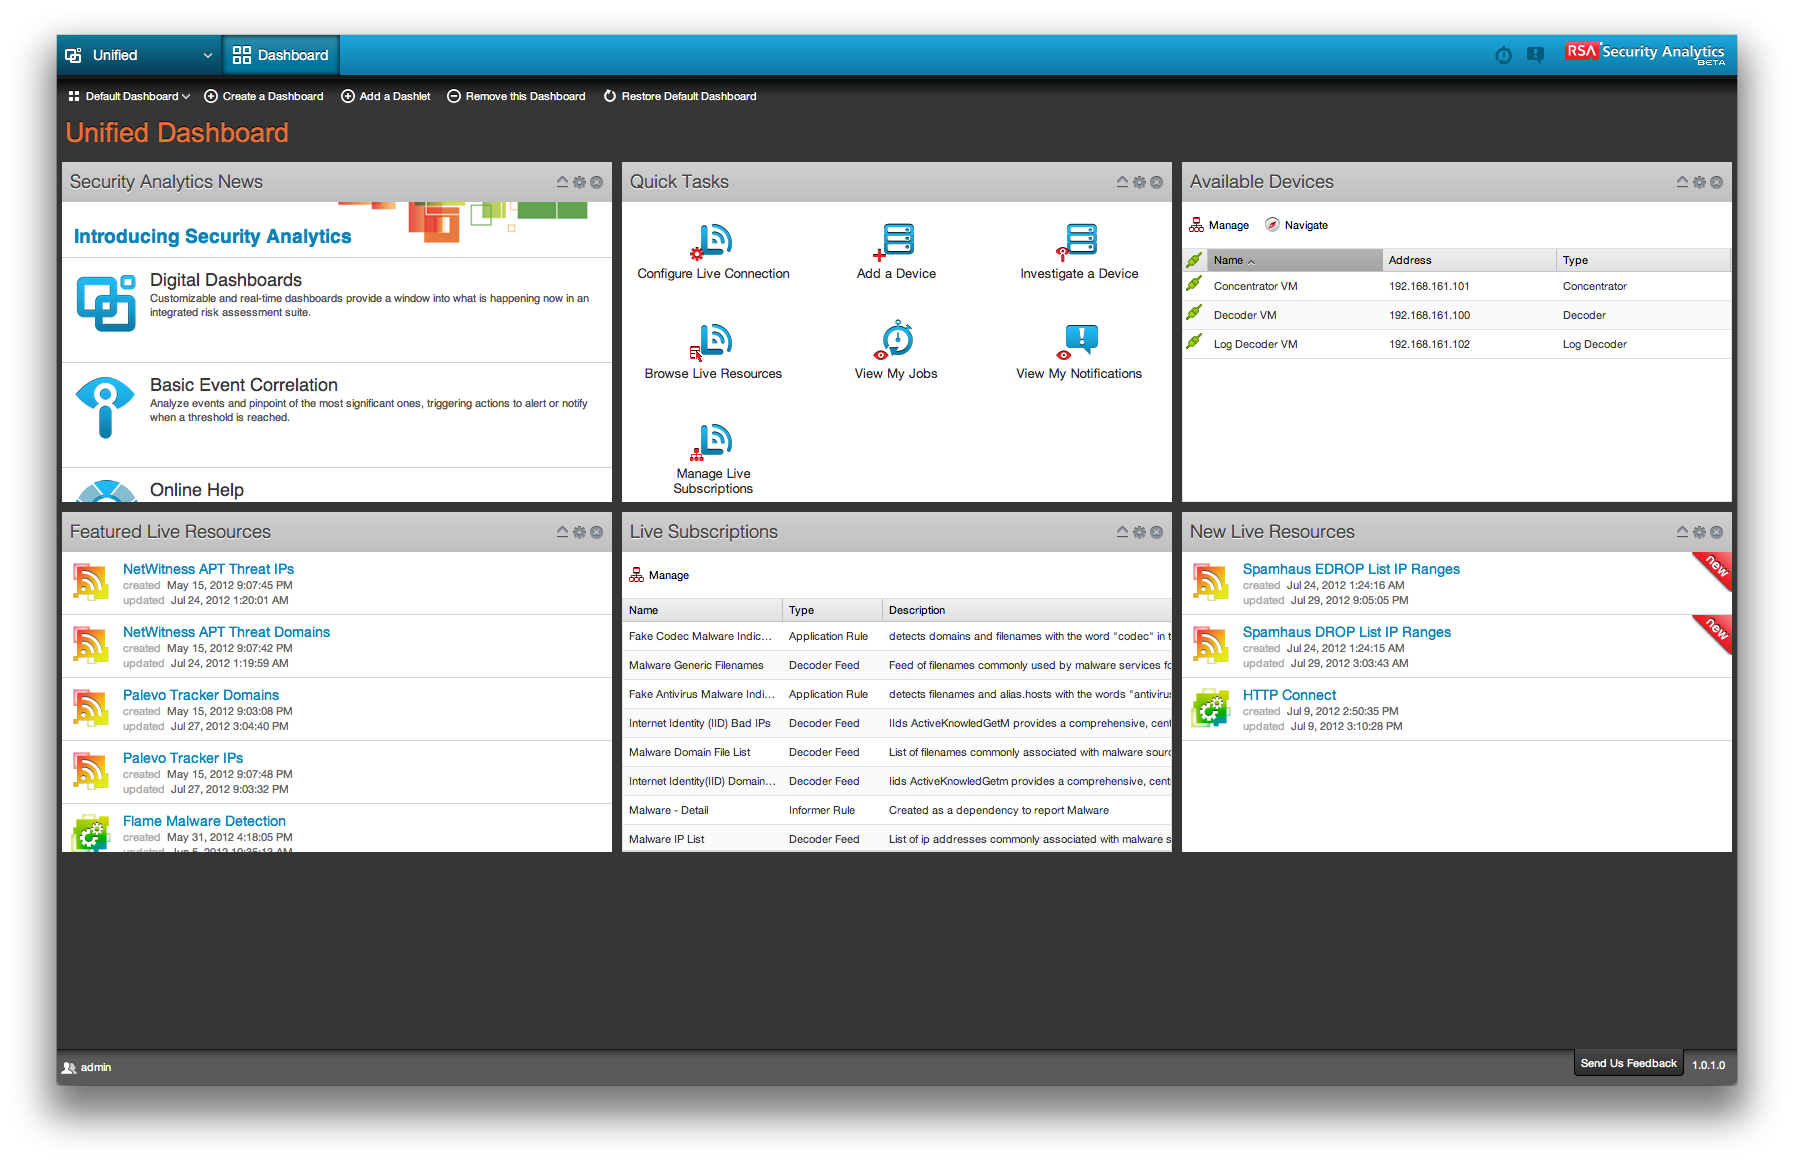The image size is (1794, 1164).
Task: Open settings gear for Live Subscriptions dashlet
Action: pyautogui.click(x=1139, y=532)
